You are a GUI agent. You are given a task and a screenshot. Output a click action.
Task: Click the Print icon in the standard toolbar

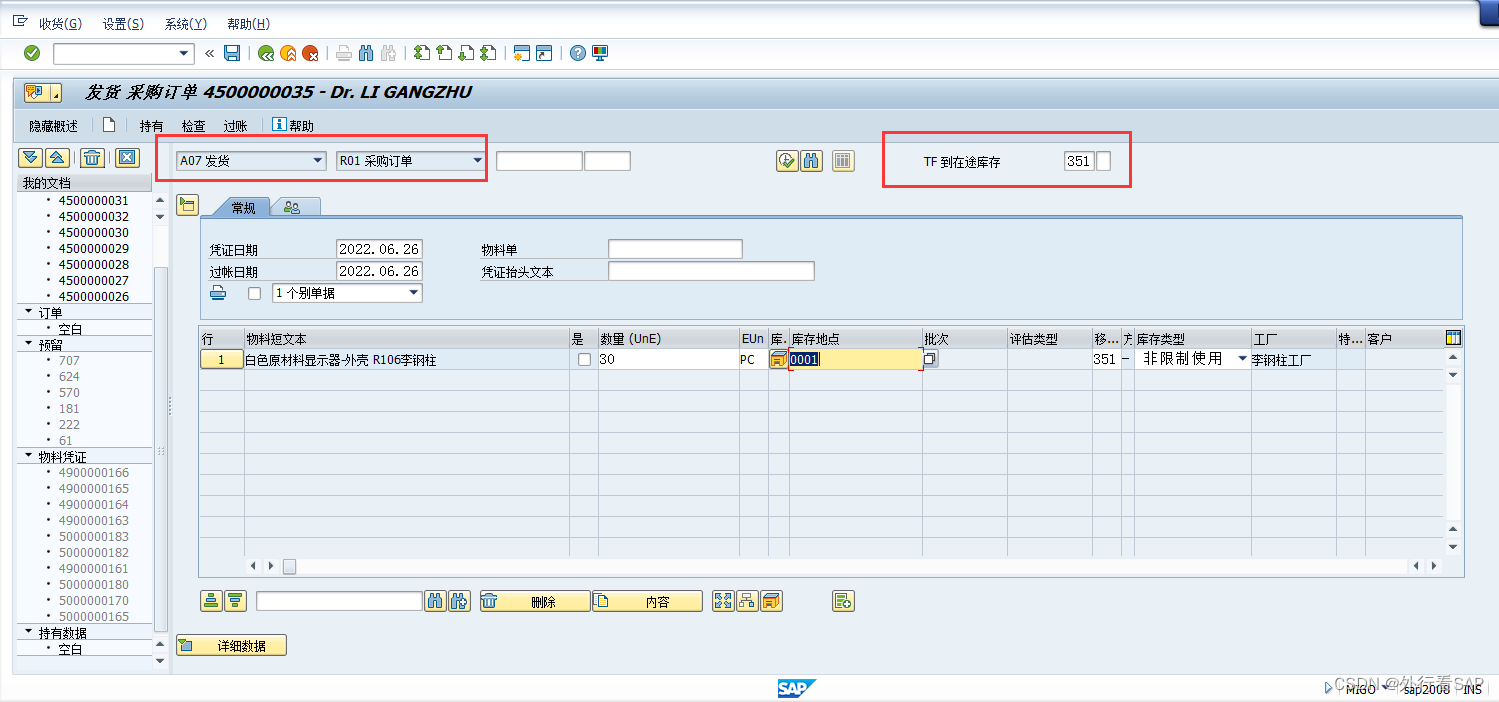[x=343, y=53]
